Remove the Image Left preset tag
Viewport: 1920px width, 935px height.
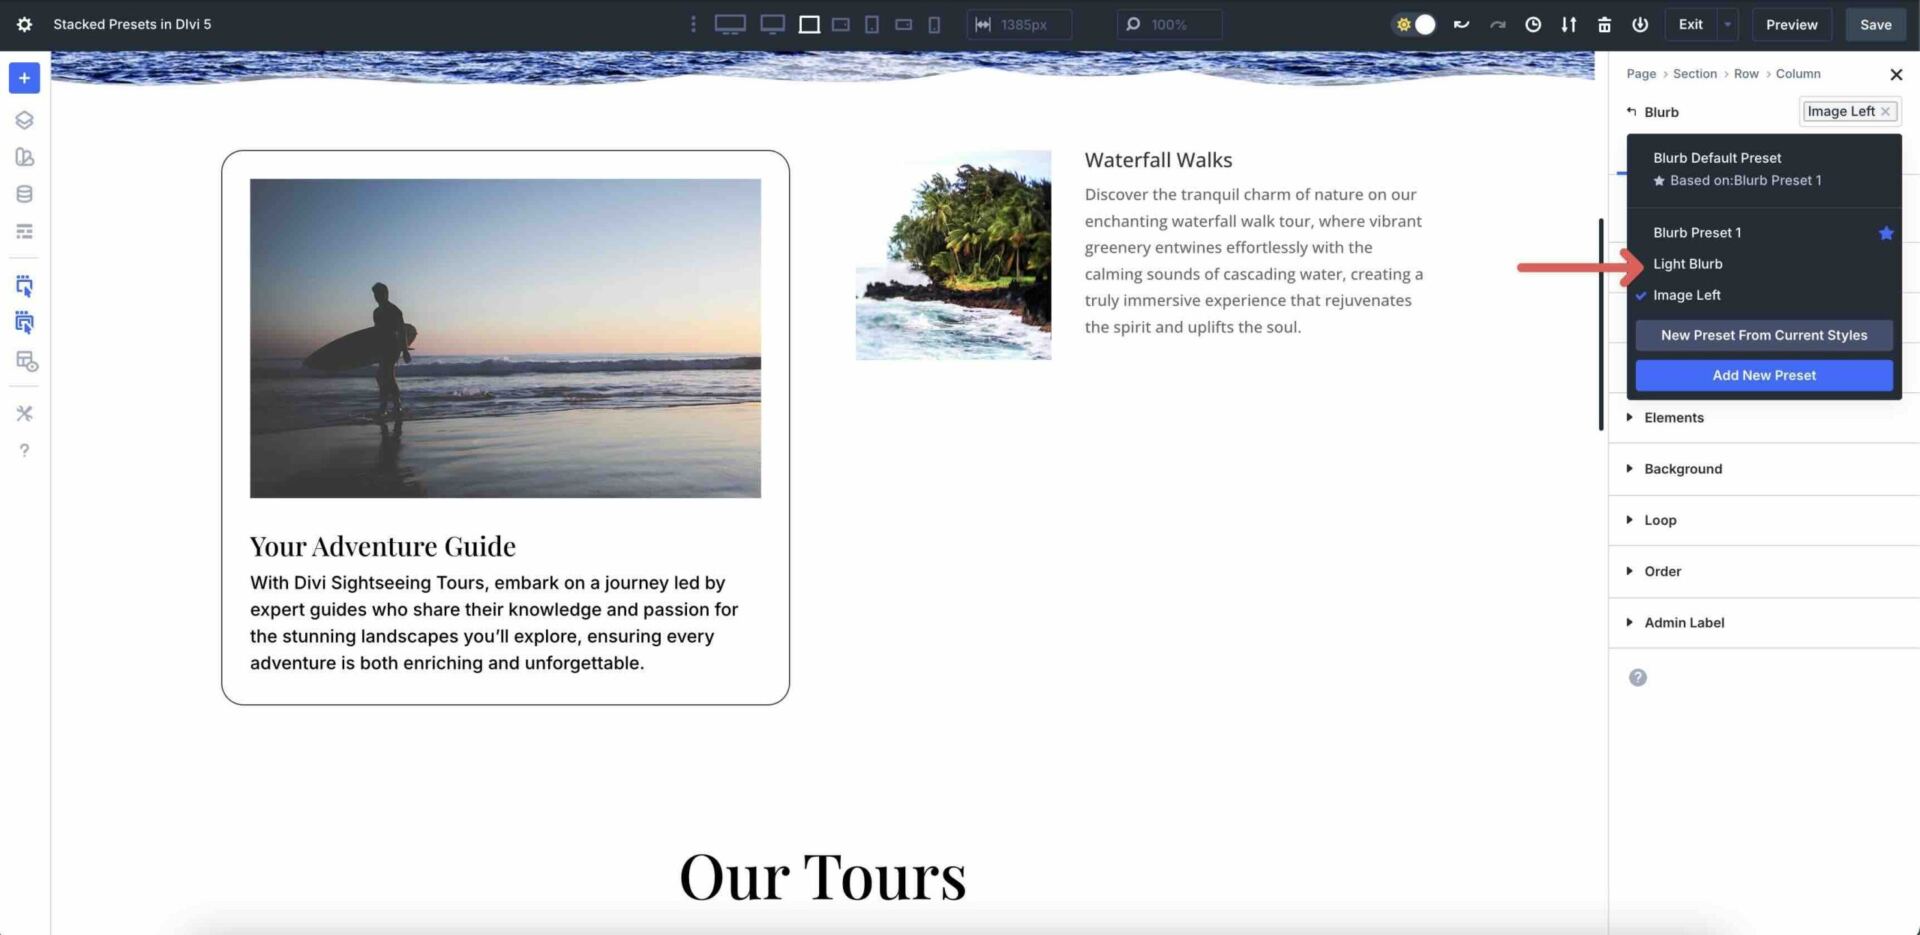point(1887,111)
